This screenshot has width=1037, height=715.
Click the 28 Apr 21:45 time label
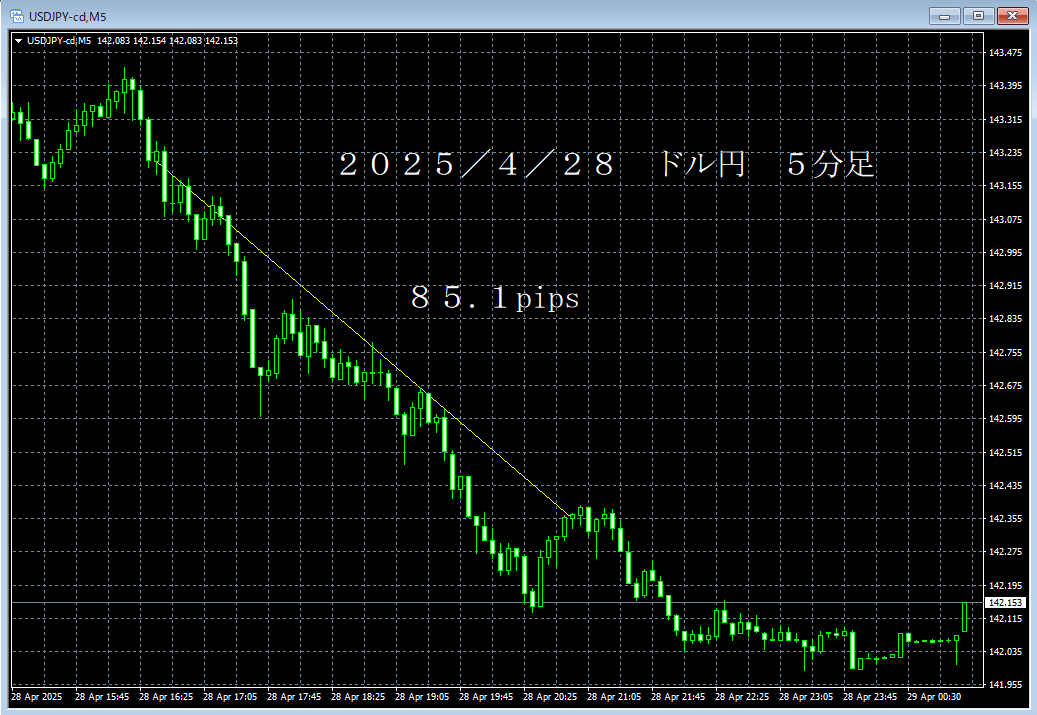tap(678, 696)
